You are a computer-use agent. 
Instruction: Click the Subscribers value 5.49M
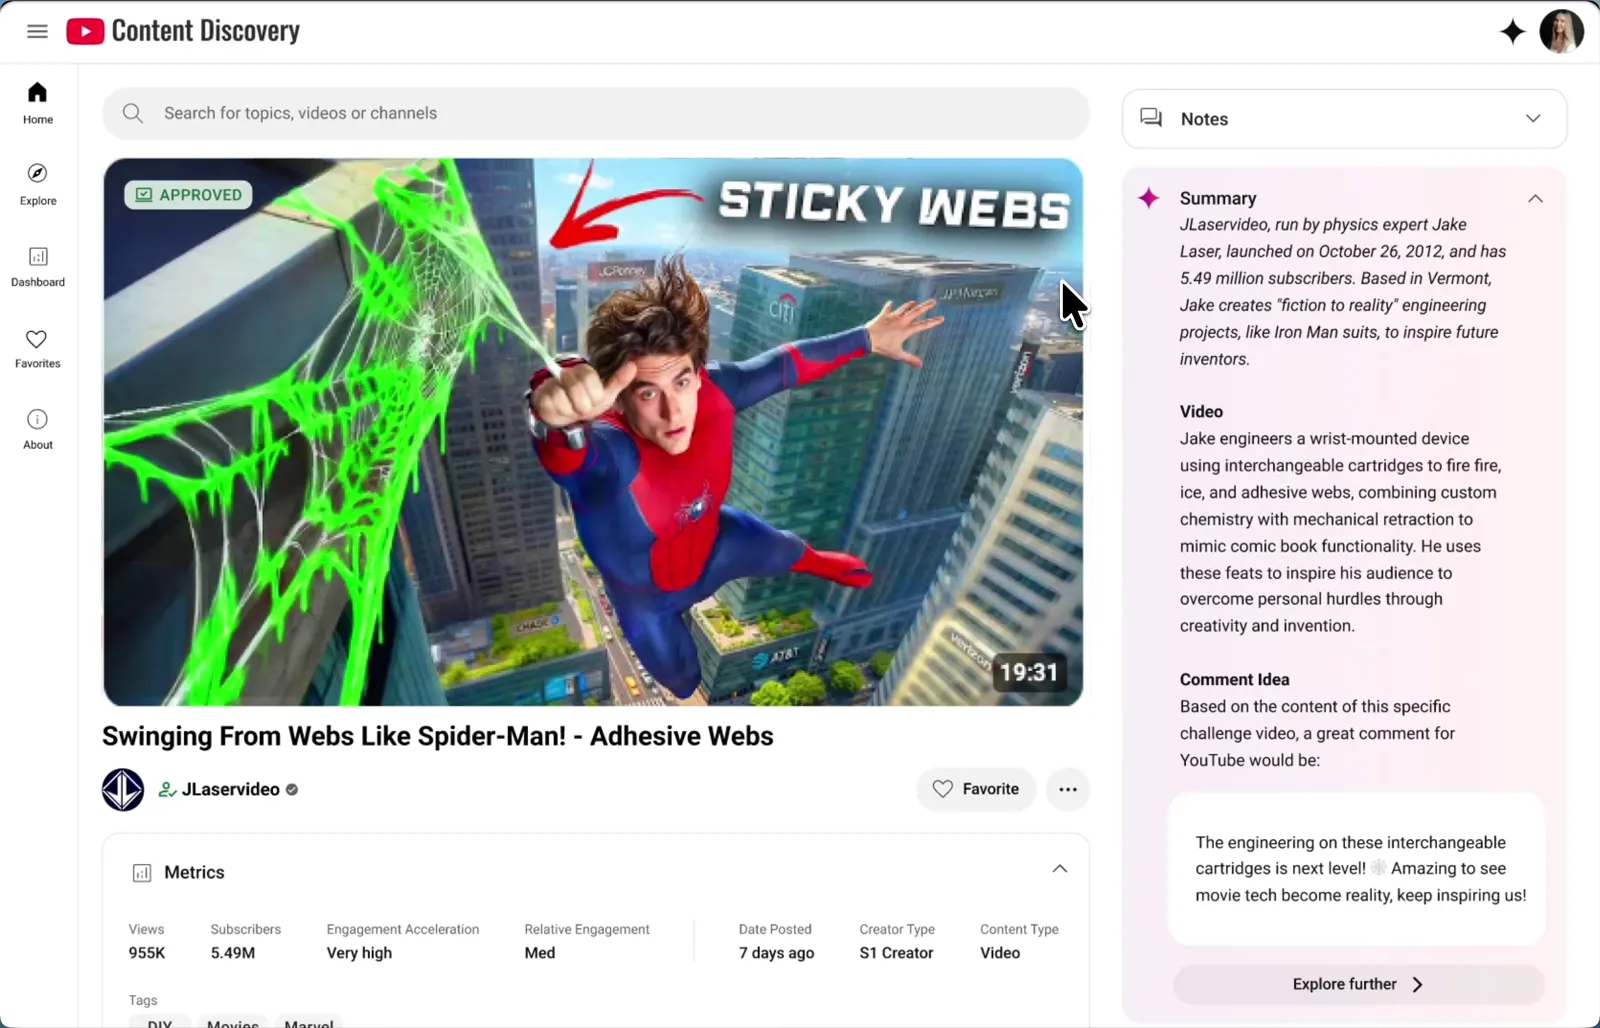pyautogui.click(x=233, y=953)
